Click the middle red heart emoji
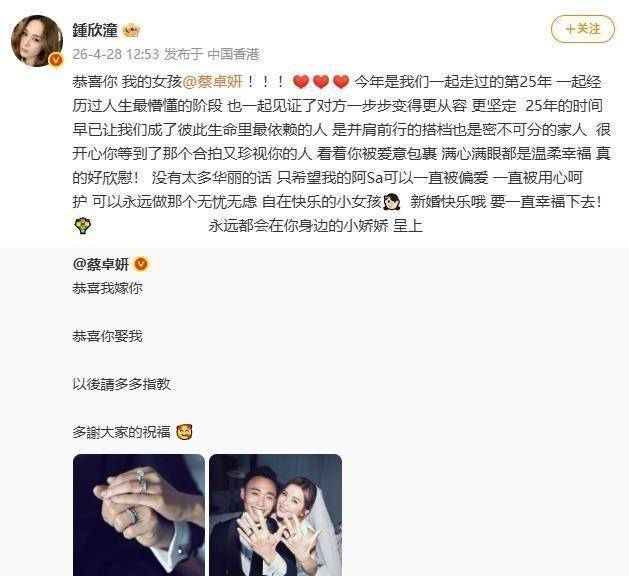 [x=321, y=82]
